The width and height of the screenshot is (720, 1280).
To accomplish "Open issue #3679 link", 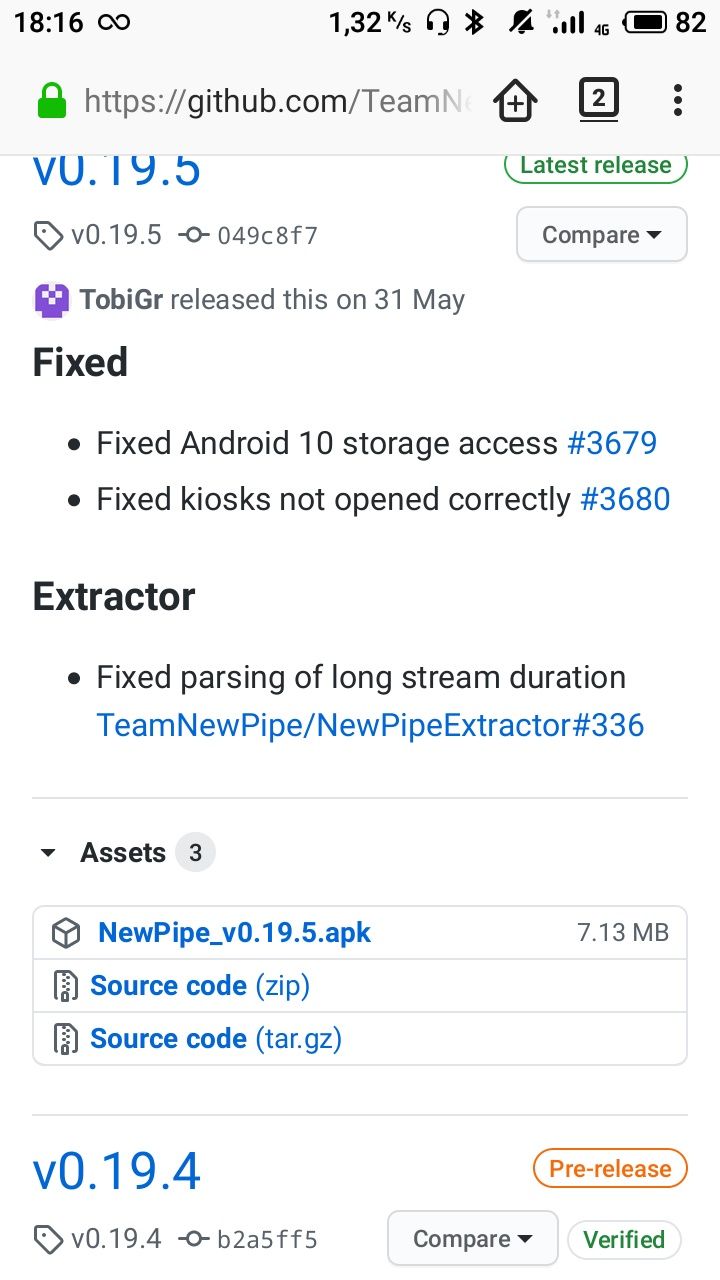I will coord(612,443).
